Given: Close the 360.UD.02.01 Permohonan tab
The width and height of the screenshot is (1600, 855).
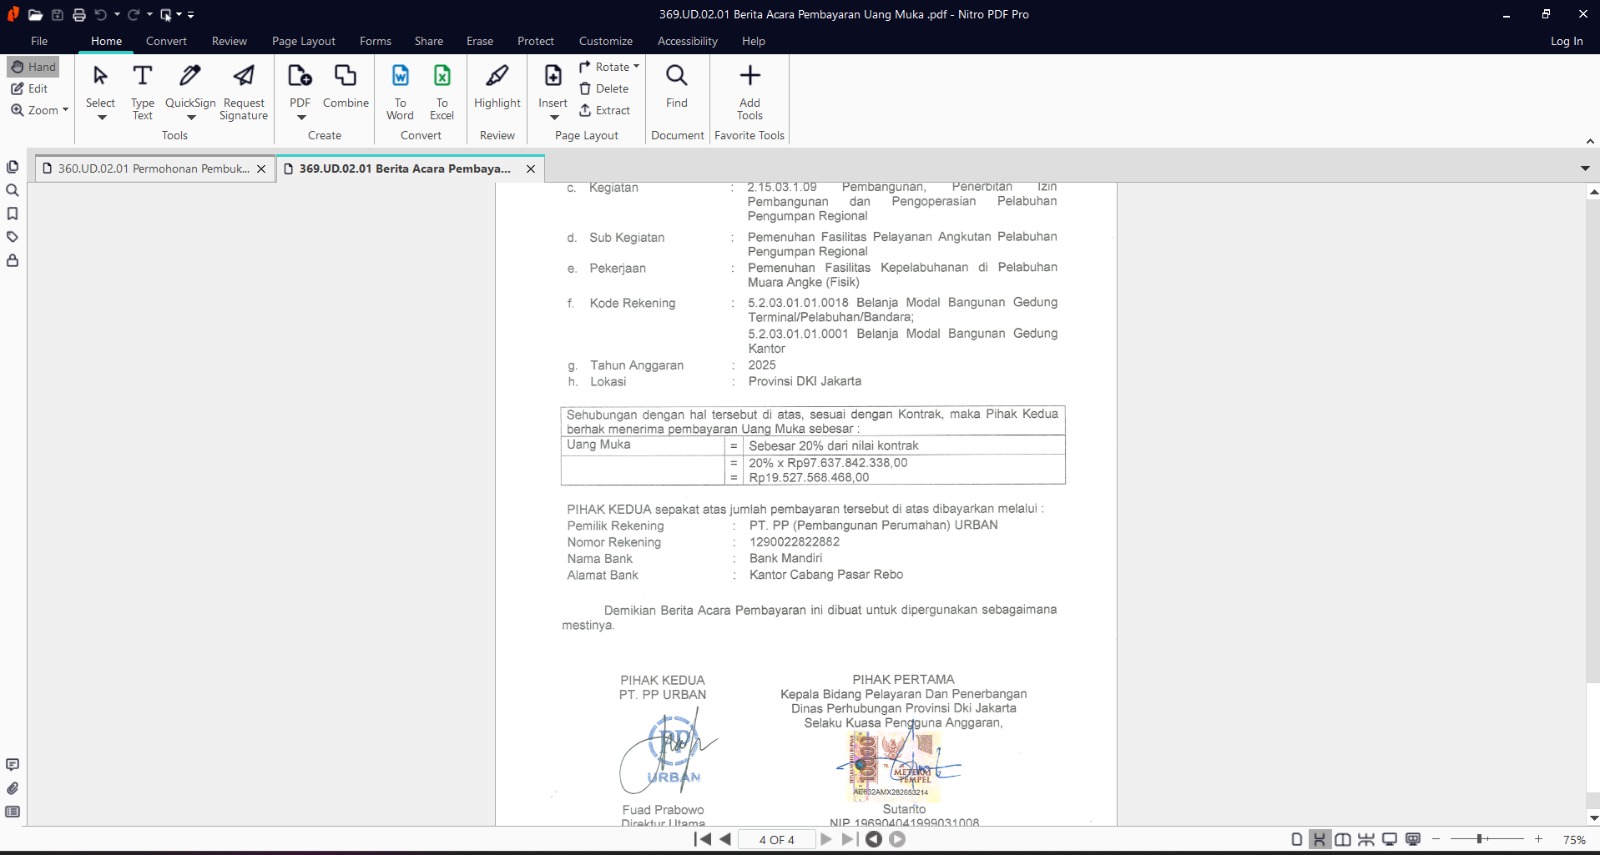Looking at the screenshot, I should pyautogui.click(x=261, y=169).
